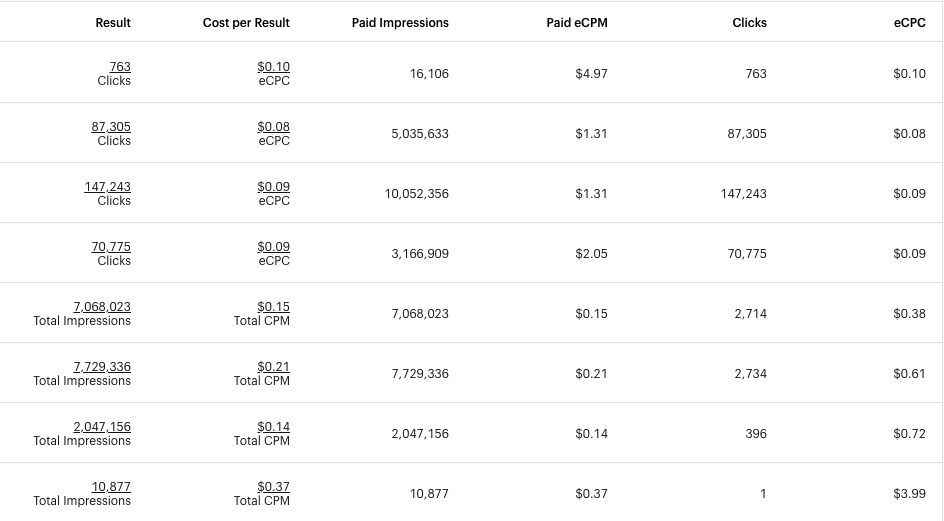Sort by the Paid Impressions header
Image resolution: width=944 pixels, height=521 pixels.
coord(400,23)
